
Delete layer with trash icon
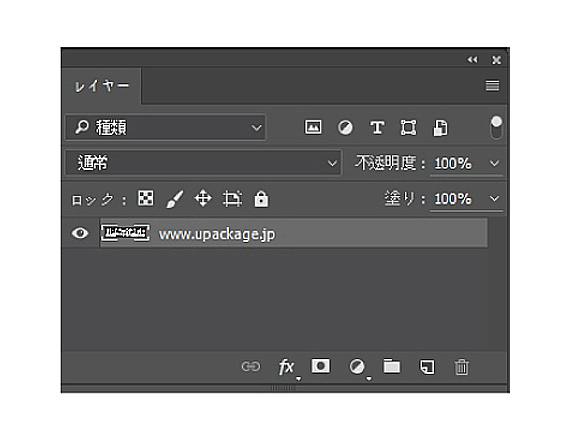(461, 366)
